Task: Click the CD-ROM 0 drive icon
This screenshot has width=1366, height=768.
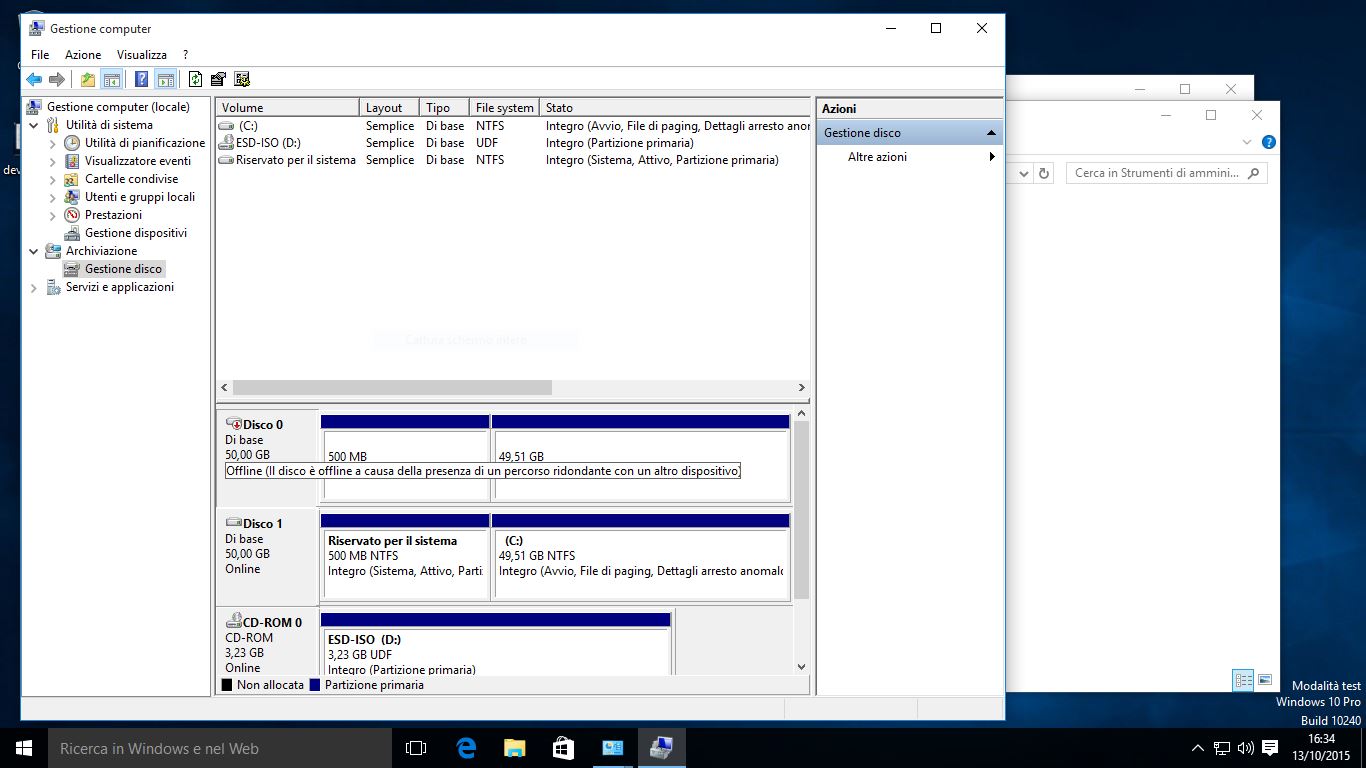Action: click(x=234, y=622)
